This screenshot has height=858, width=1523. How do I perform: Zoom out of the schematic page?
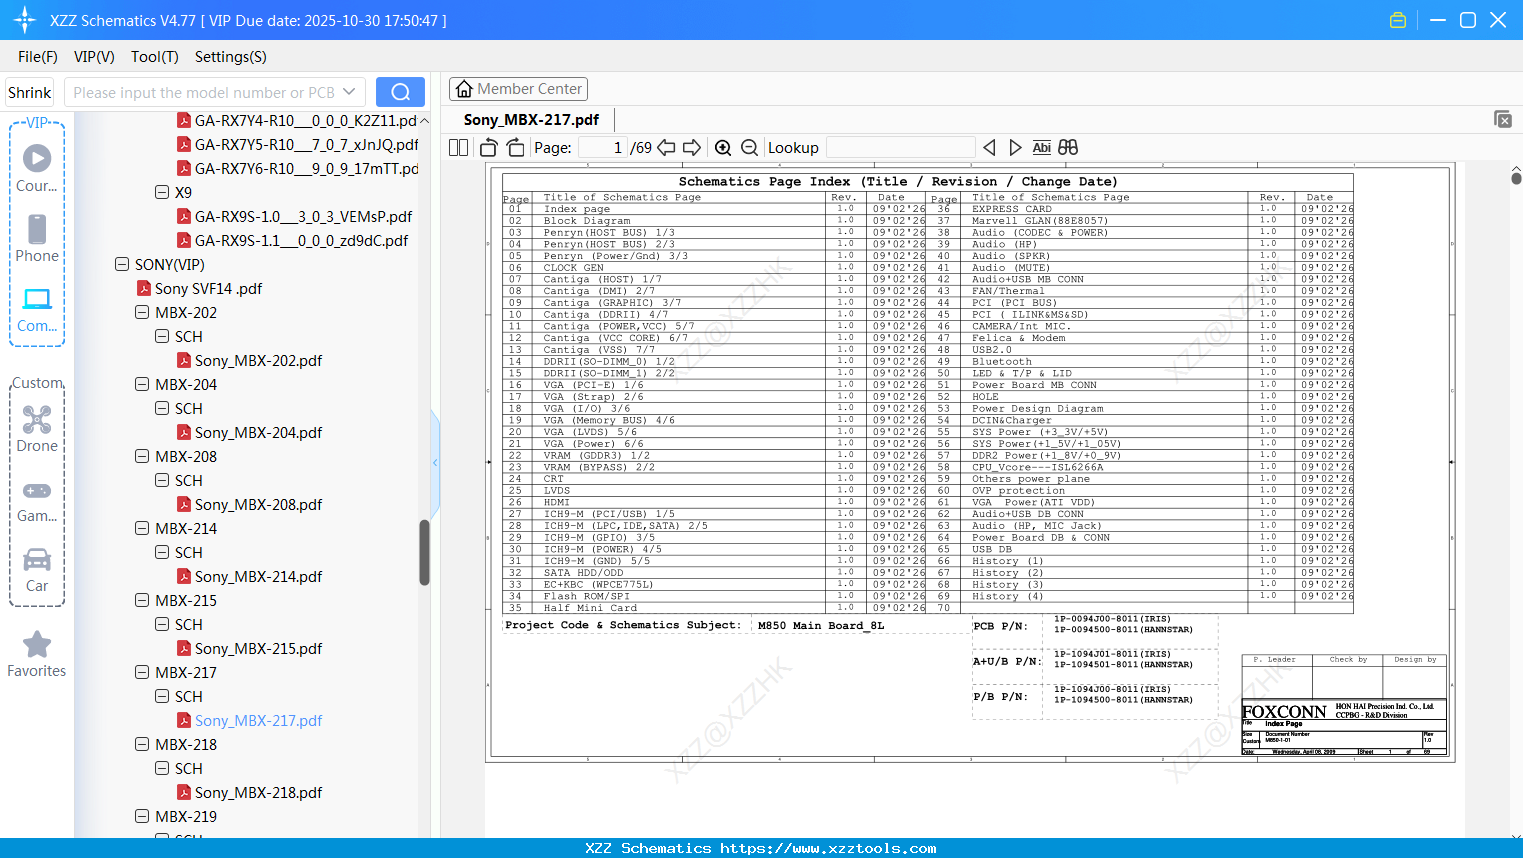(x=749, y=148)
